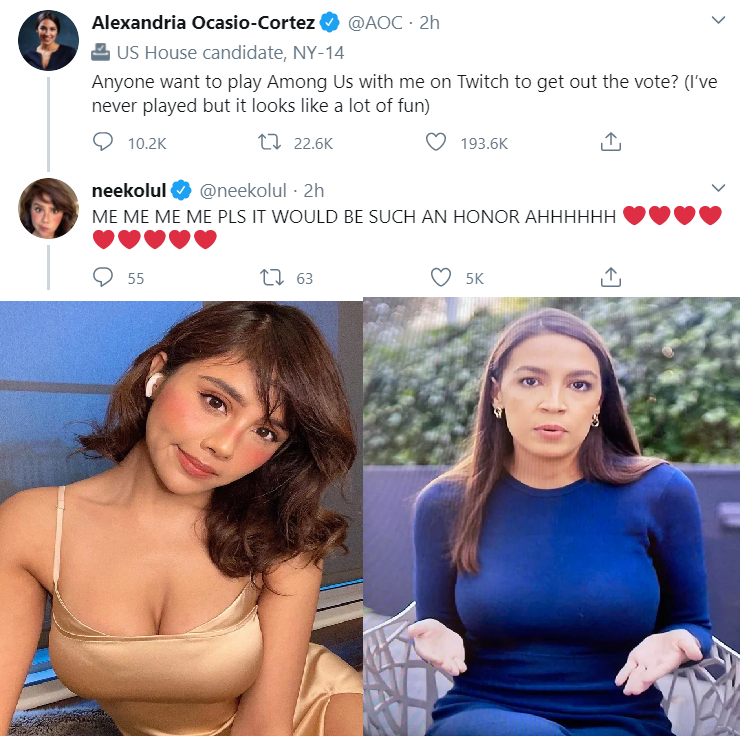Share neekolul's tweet via the upload icon
Image resolution: width=740 pixels, height=736 pixels.
click(611, 277)
